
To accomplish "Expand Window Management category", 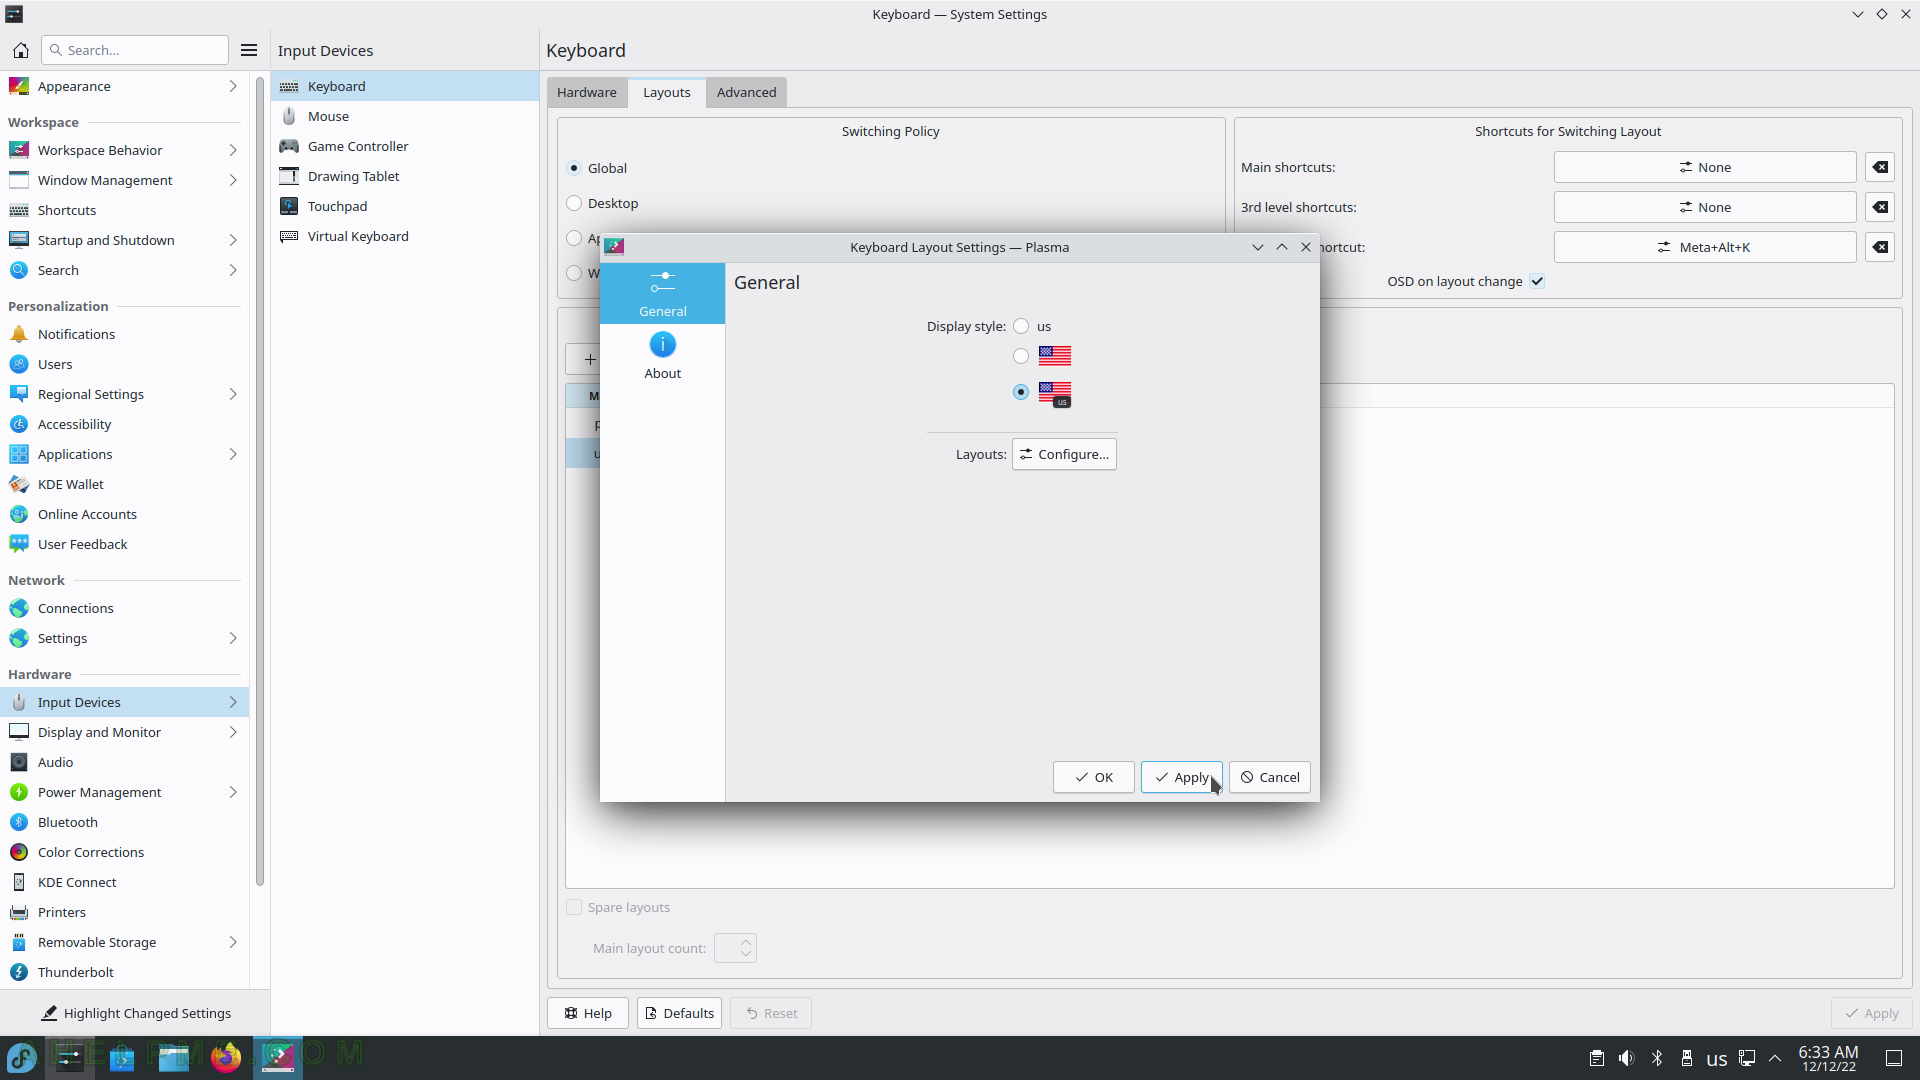I will point(233,180).
